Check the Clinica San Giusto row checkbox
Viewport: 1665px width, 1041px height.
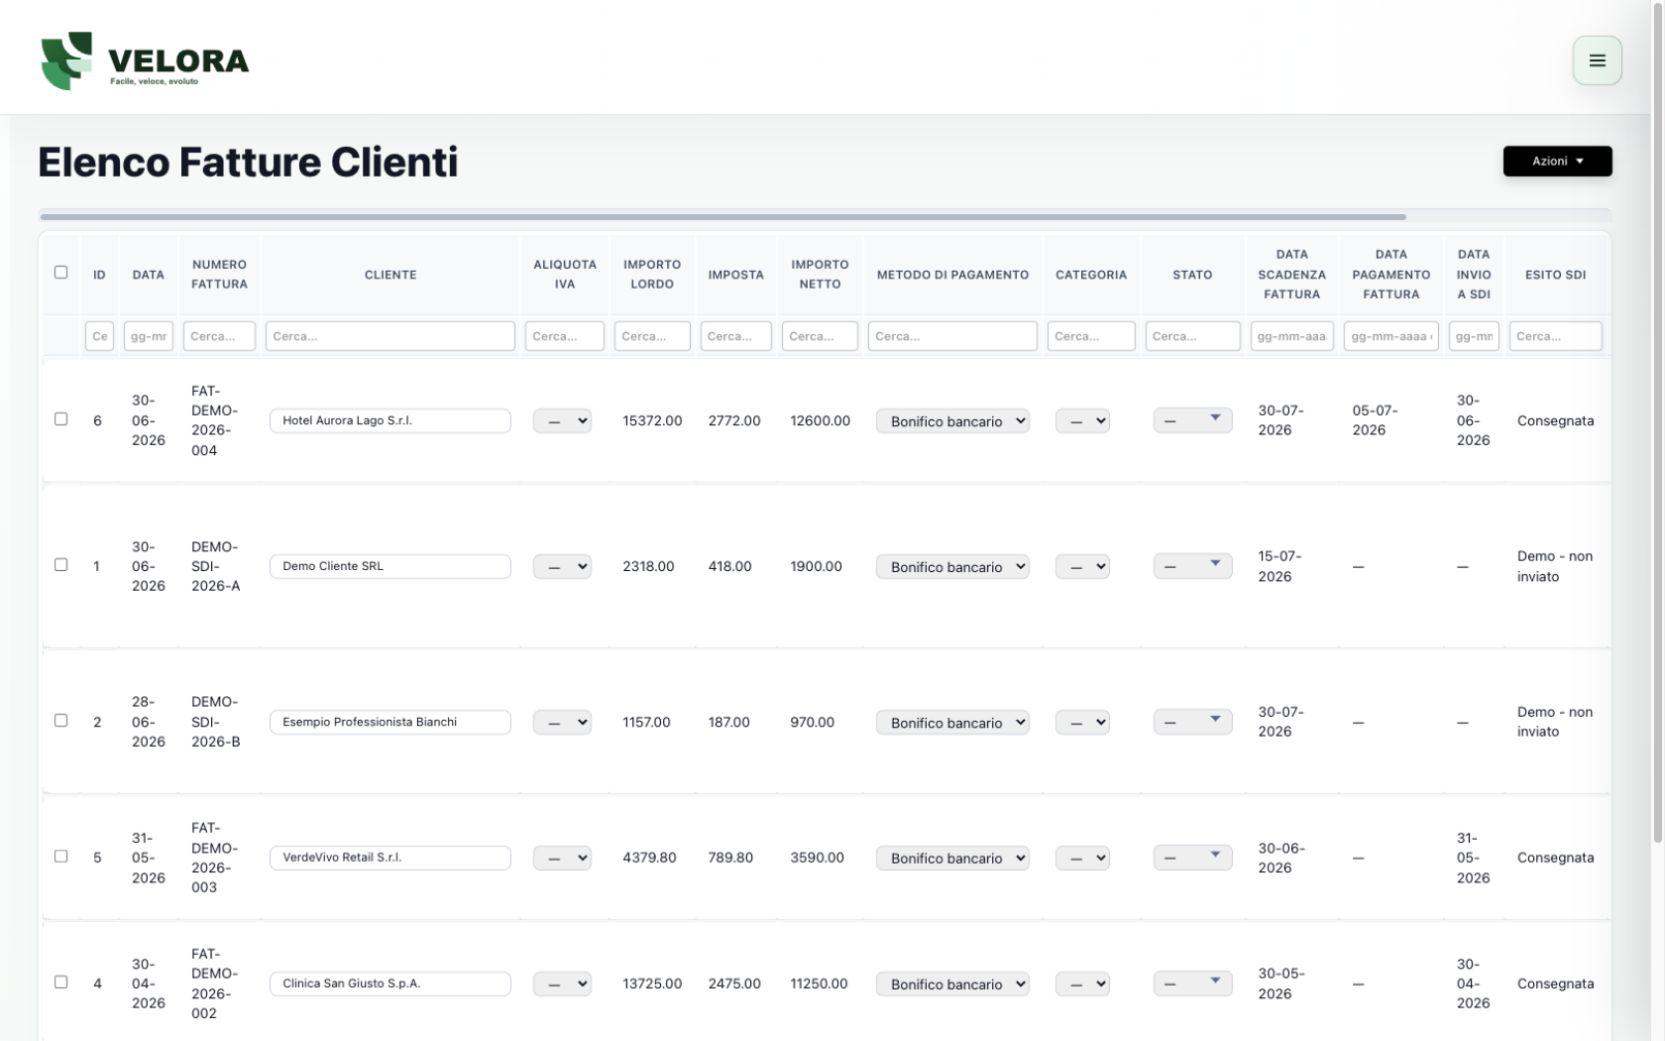pos(61,982)
